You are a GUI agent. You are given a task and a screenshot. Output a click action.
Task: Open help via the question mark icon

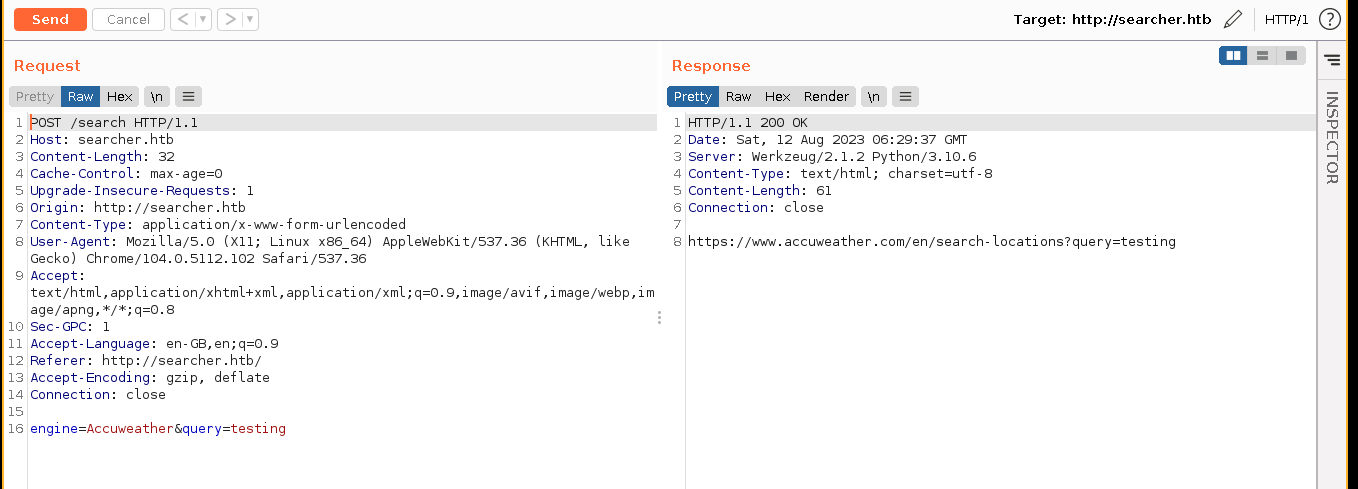(1329, 19)
